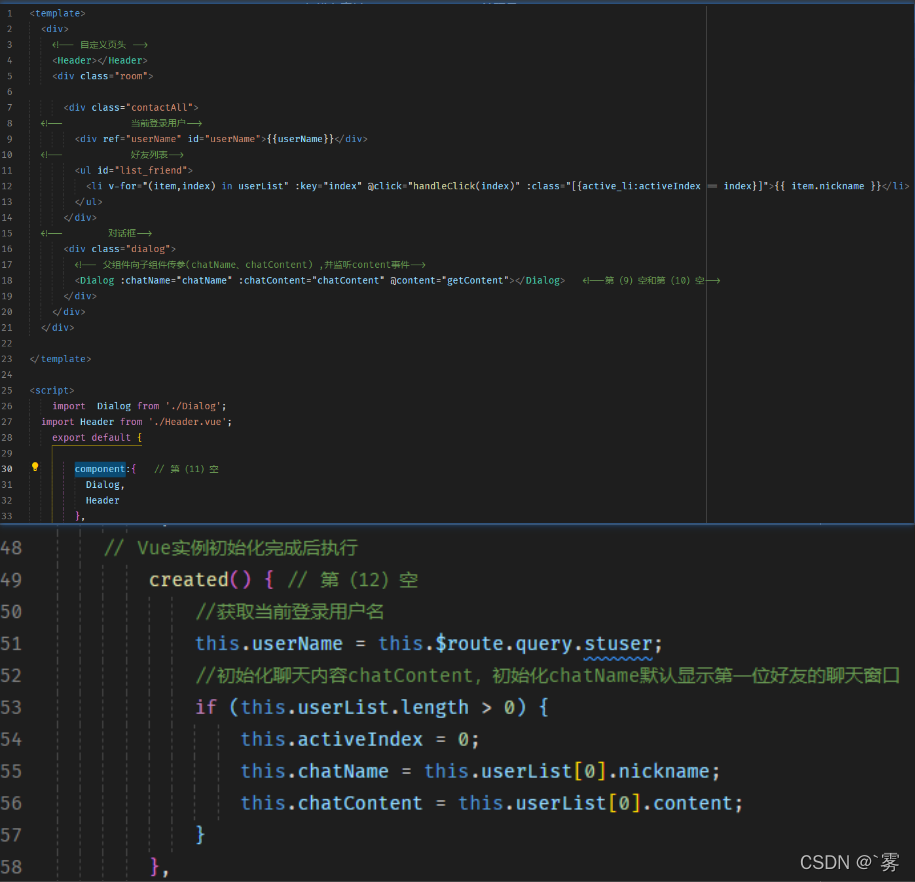Click line number 12 in the gutter
Screen dimensions: 915x882
pyautogui.click(x=7, y=186)
